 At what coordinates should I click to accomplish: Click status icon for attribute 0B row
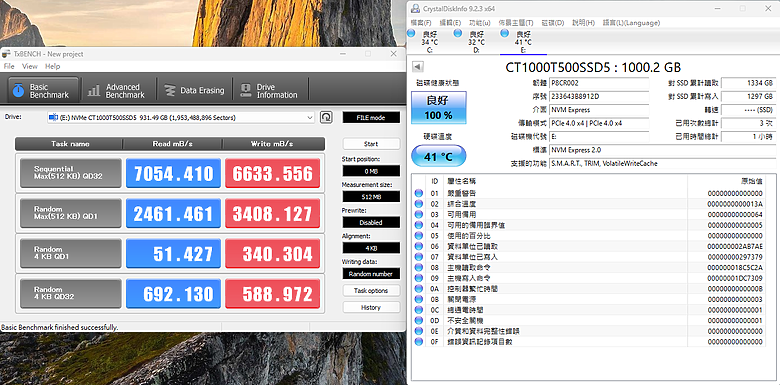pos(418,299)
